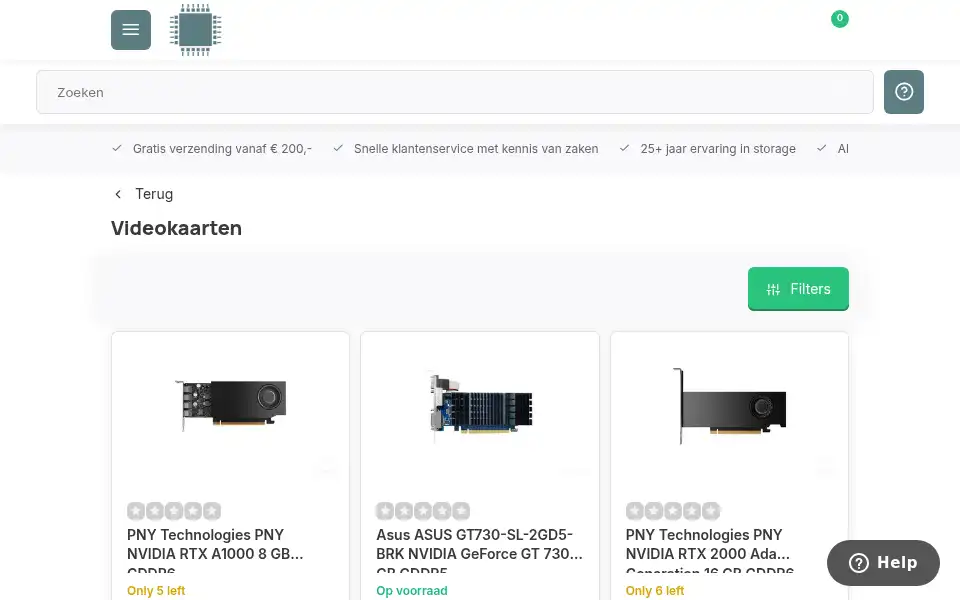The image size is (960, 600).
Task: Open the Help chat widget
Action: point(883,563)
